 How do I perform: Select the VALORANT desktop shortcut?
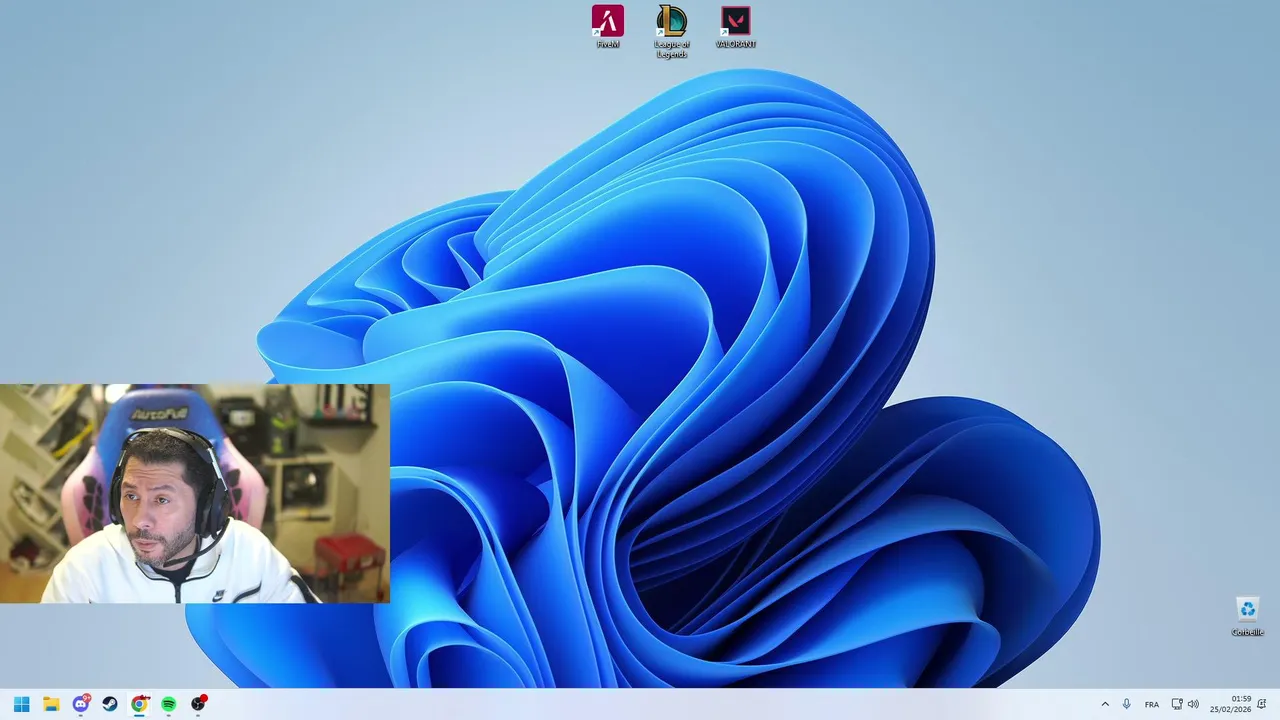(735, 27)
